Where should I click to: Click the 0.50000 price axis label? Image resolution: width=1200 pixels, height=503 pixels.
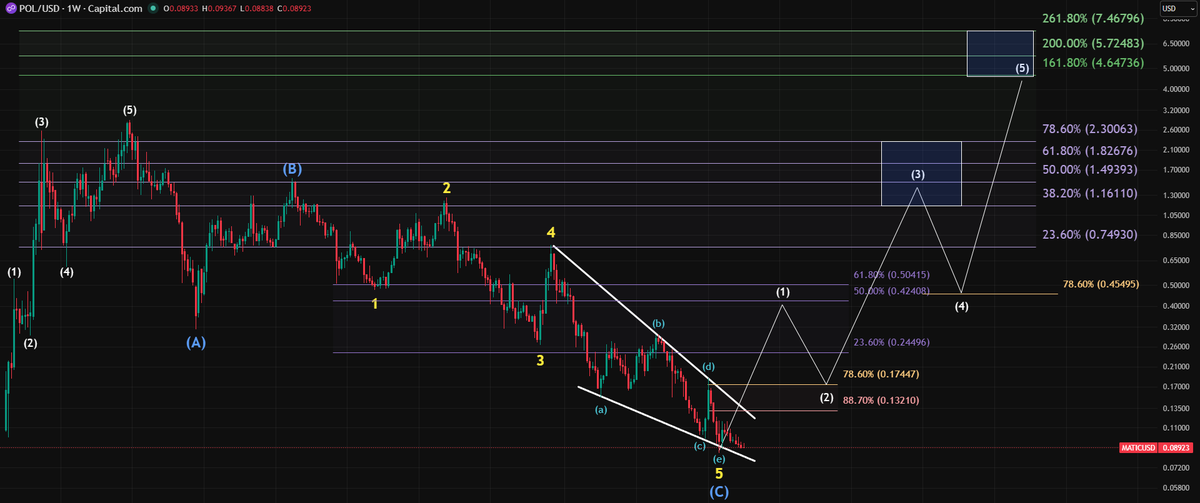pos(1177,285)
